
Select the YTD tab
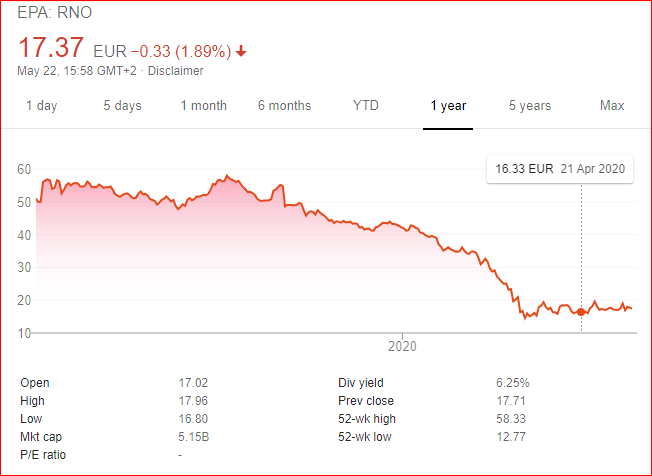pyautogui.click(x=366, y=106)
